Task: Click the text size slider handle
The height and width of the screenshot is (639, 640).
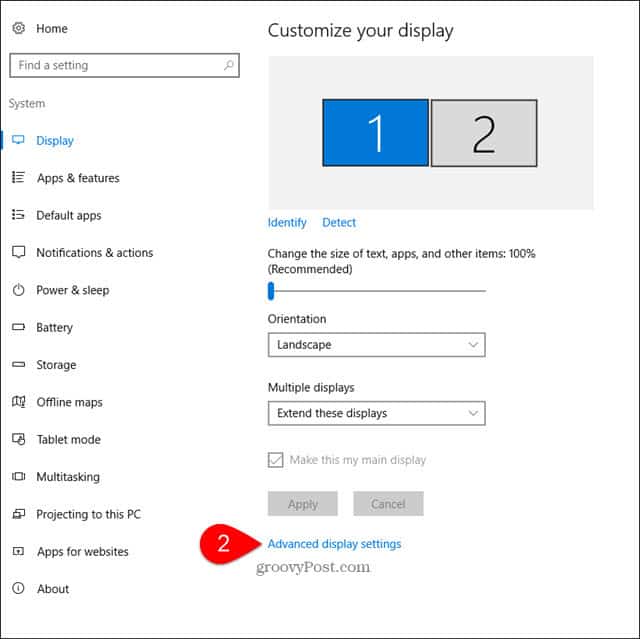Action: (271, 291)
